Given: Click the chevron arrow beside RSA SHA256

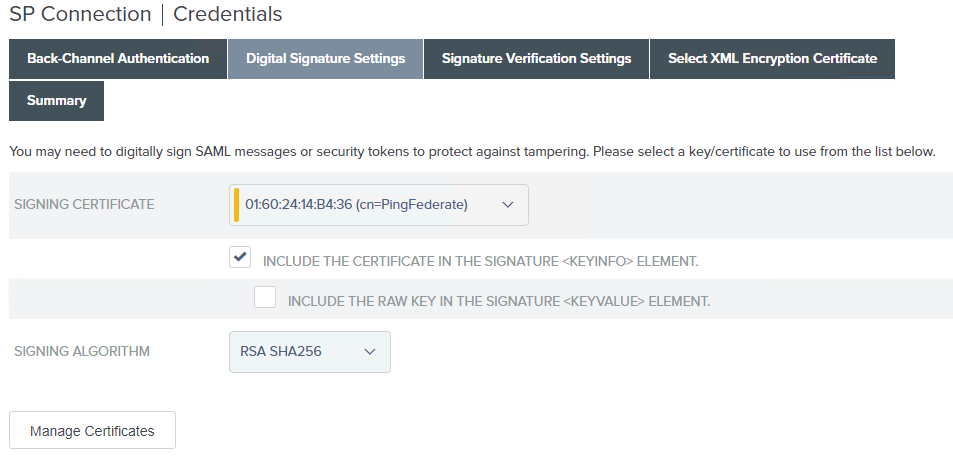Looking at the screenshot, I should pyautogui.click(x=370, y=352).
